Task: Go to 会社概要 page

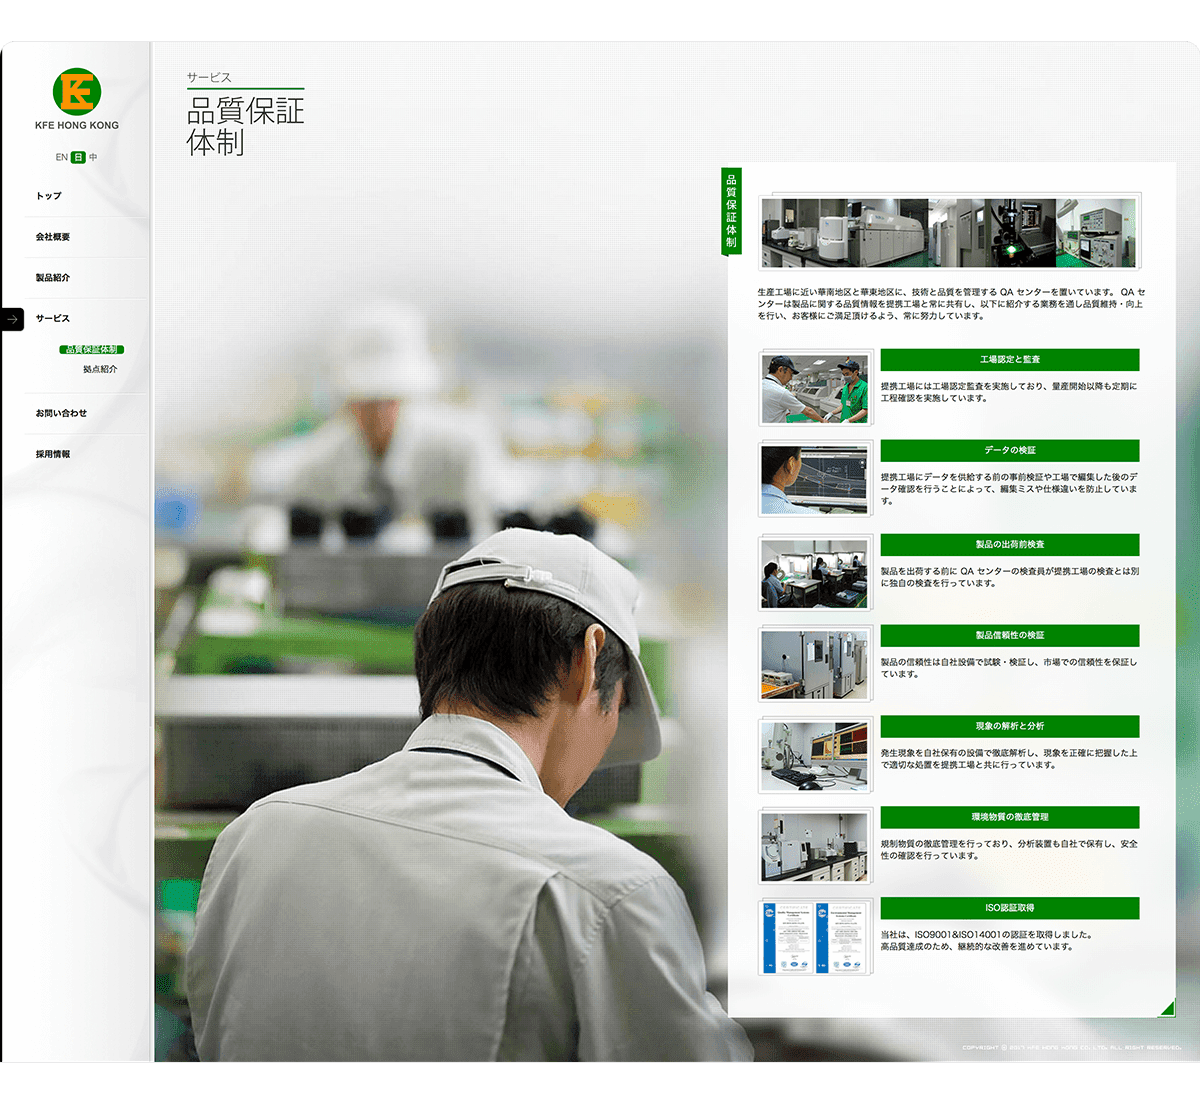Action: click(x=53, y=237)
